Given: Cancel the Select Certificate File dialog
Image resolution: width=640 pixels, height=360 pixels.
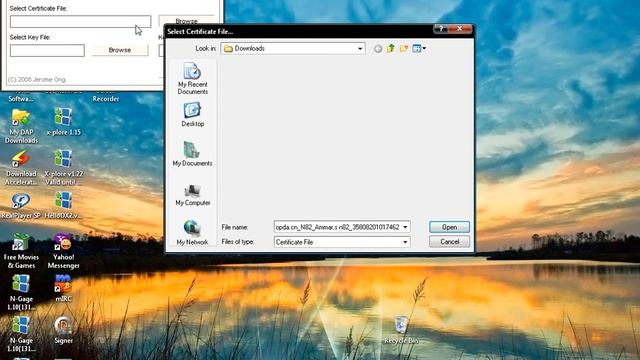Looking at the screenshot, I should point(449,242).
